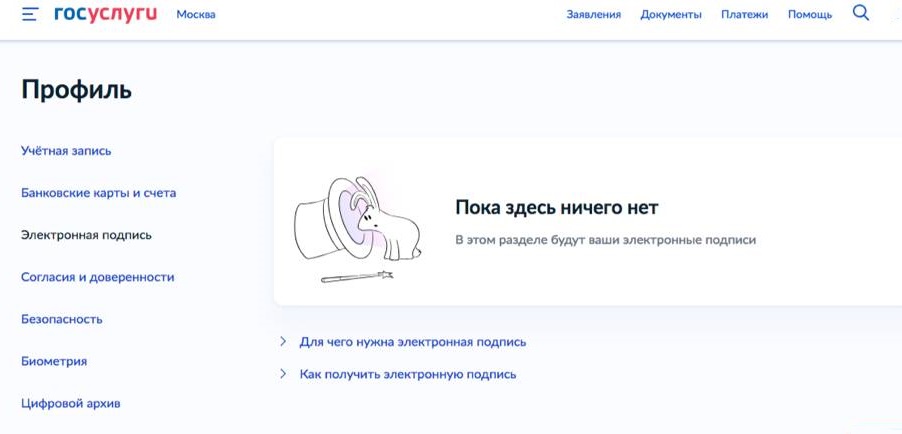Open the Платежи menu item
Viewport: 902px width, 434px height.
coord(744,15)
